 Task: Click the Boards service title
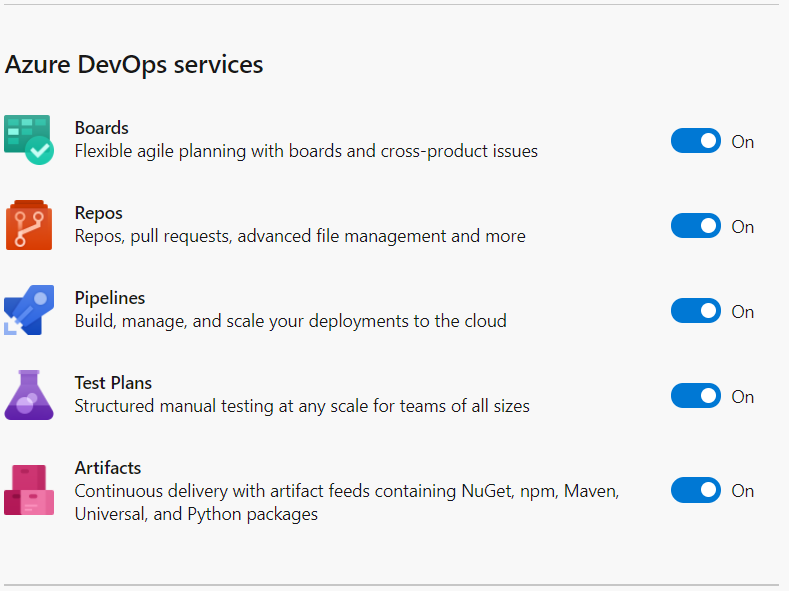click(x=102, y=128)
